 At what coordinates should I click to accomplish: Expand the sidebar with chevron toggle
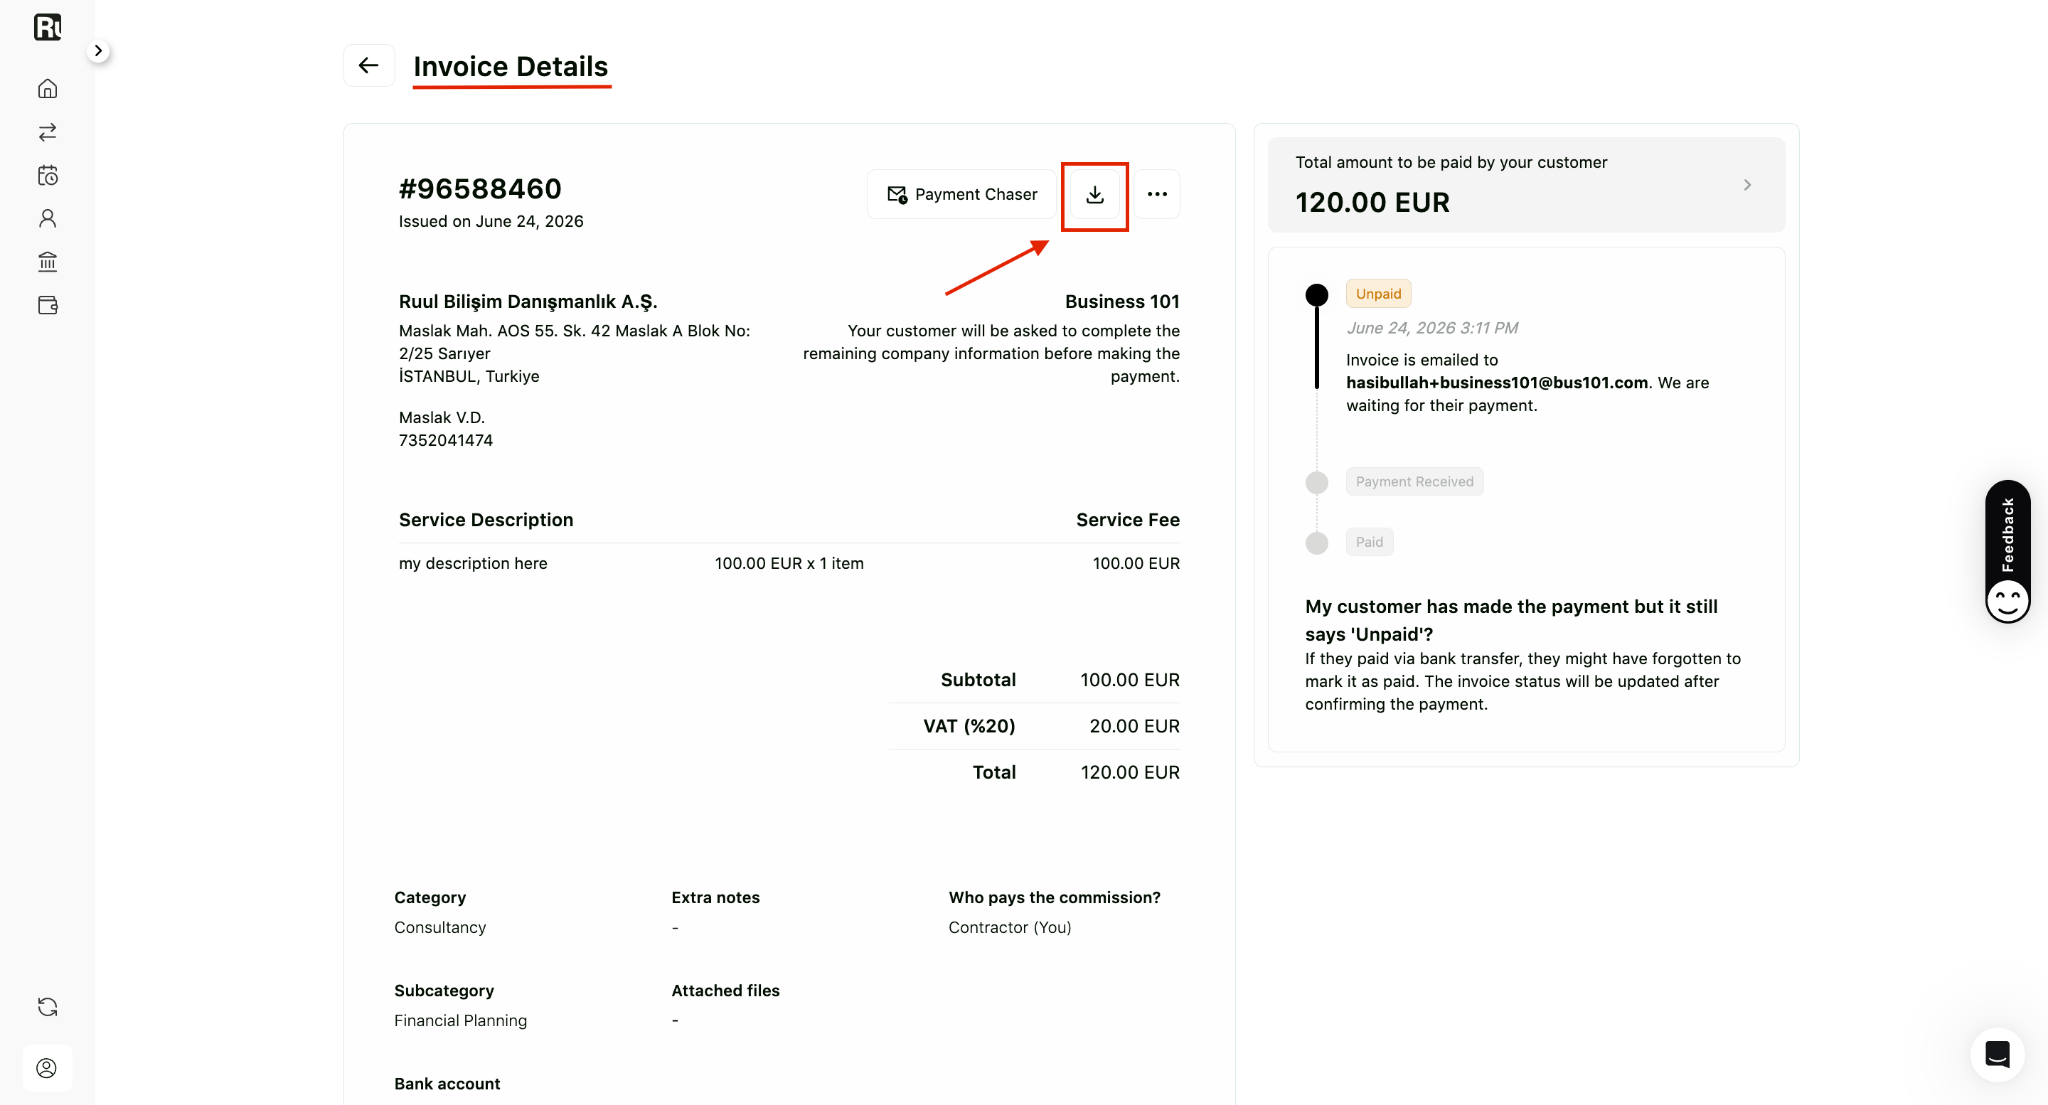tap(98, 50)
